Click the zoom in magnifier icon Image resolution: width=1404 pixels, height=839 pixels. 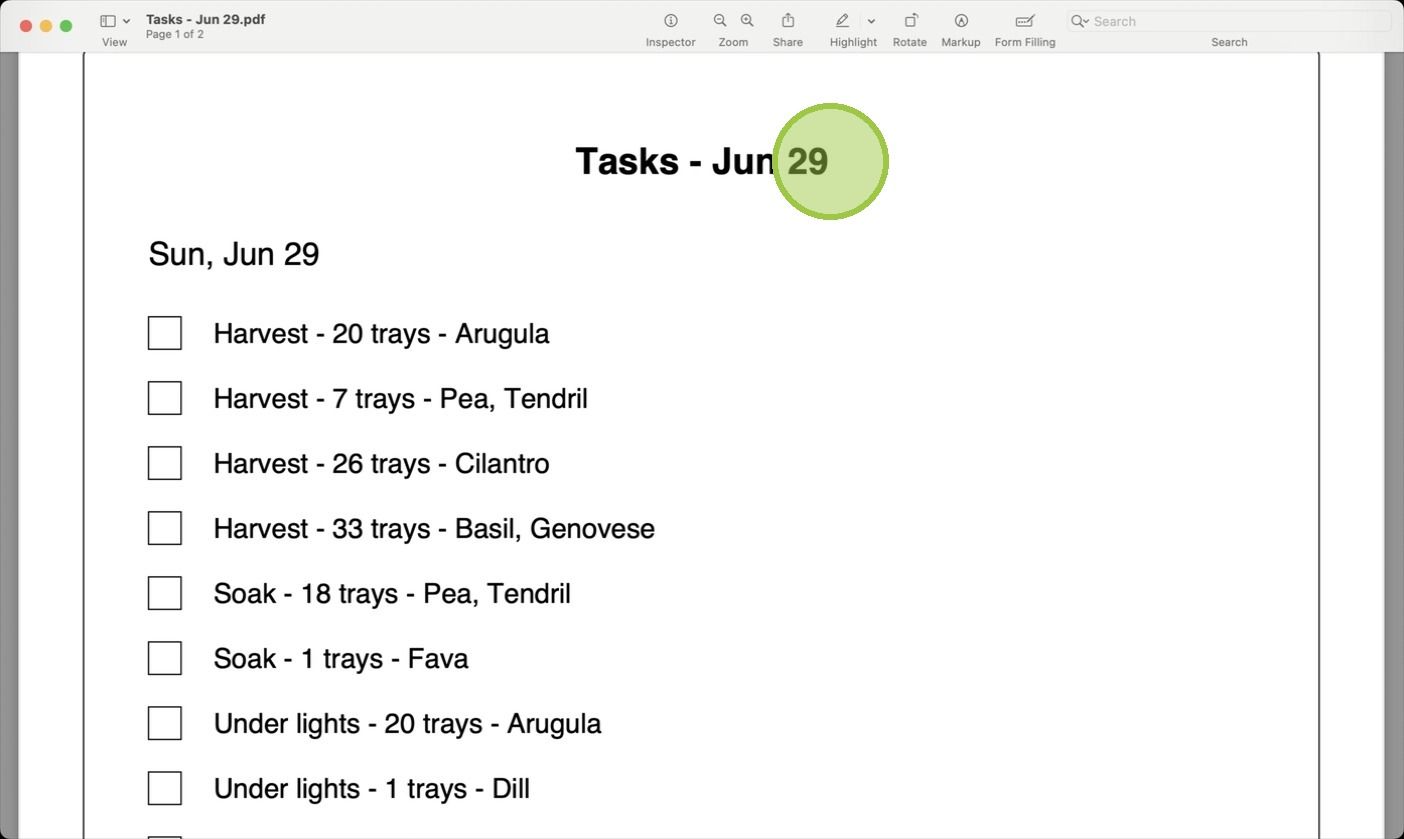[x=747, y=21]
